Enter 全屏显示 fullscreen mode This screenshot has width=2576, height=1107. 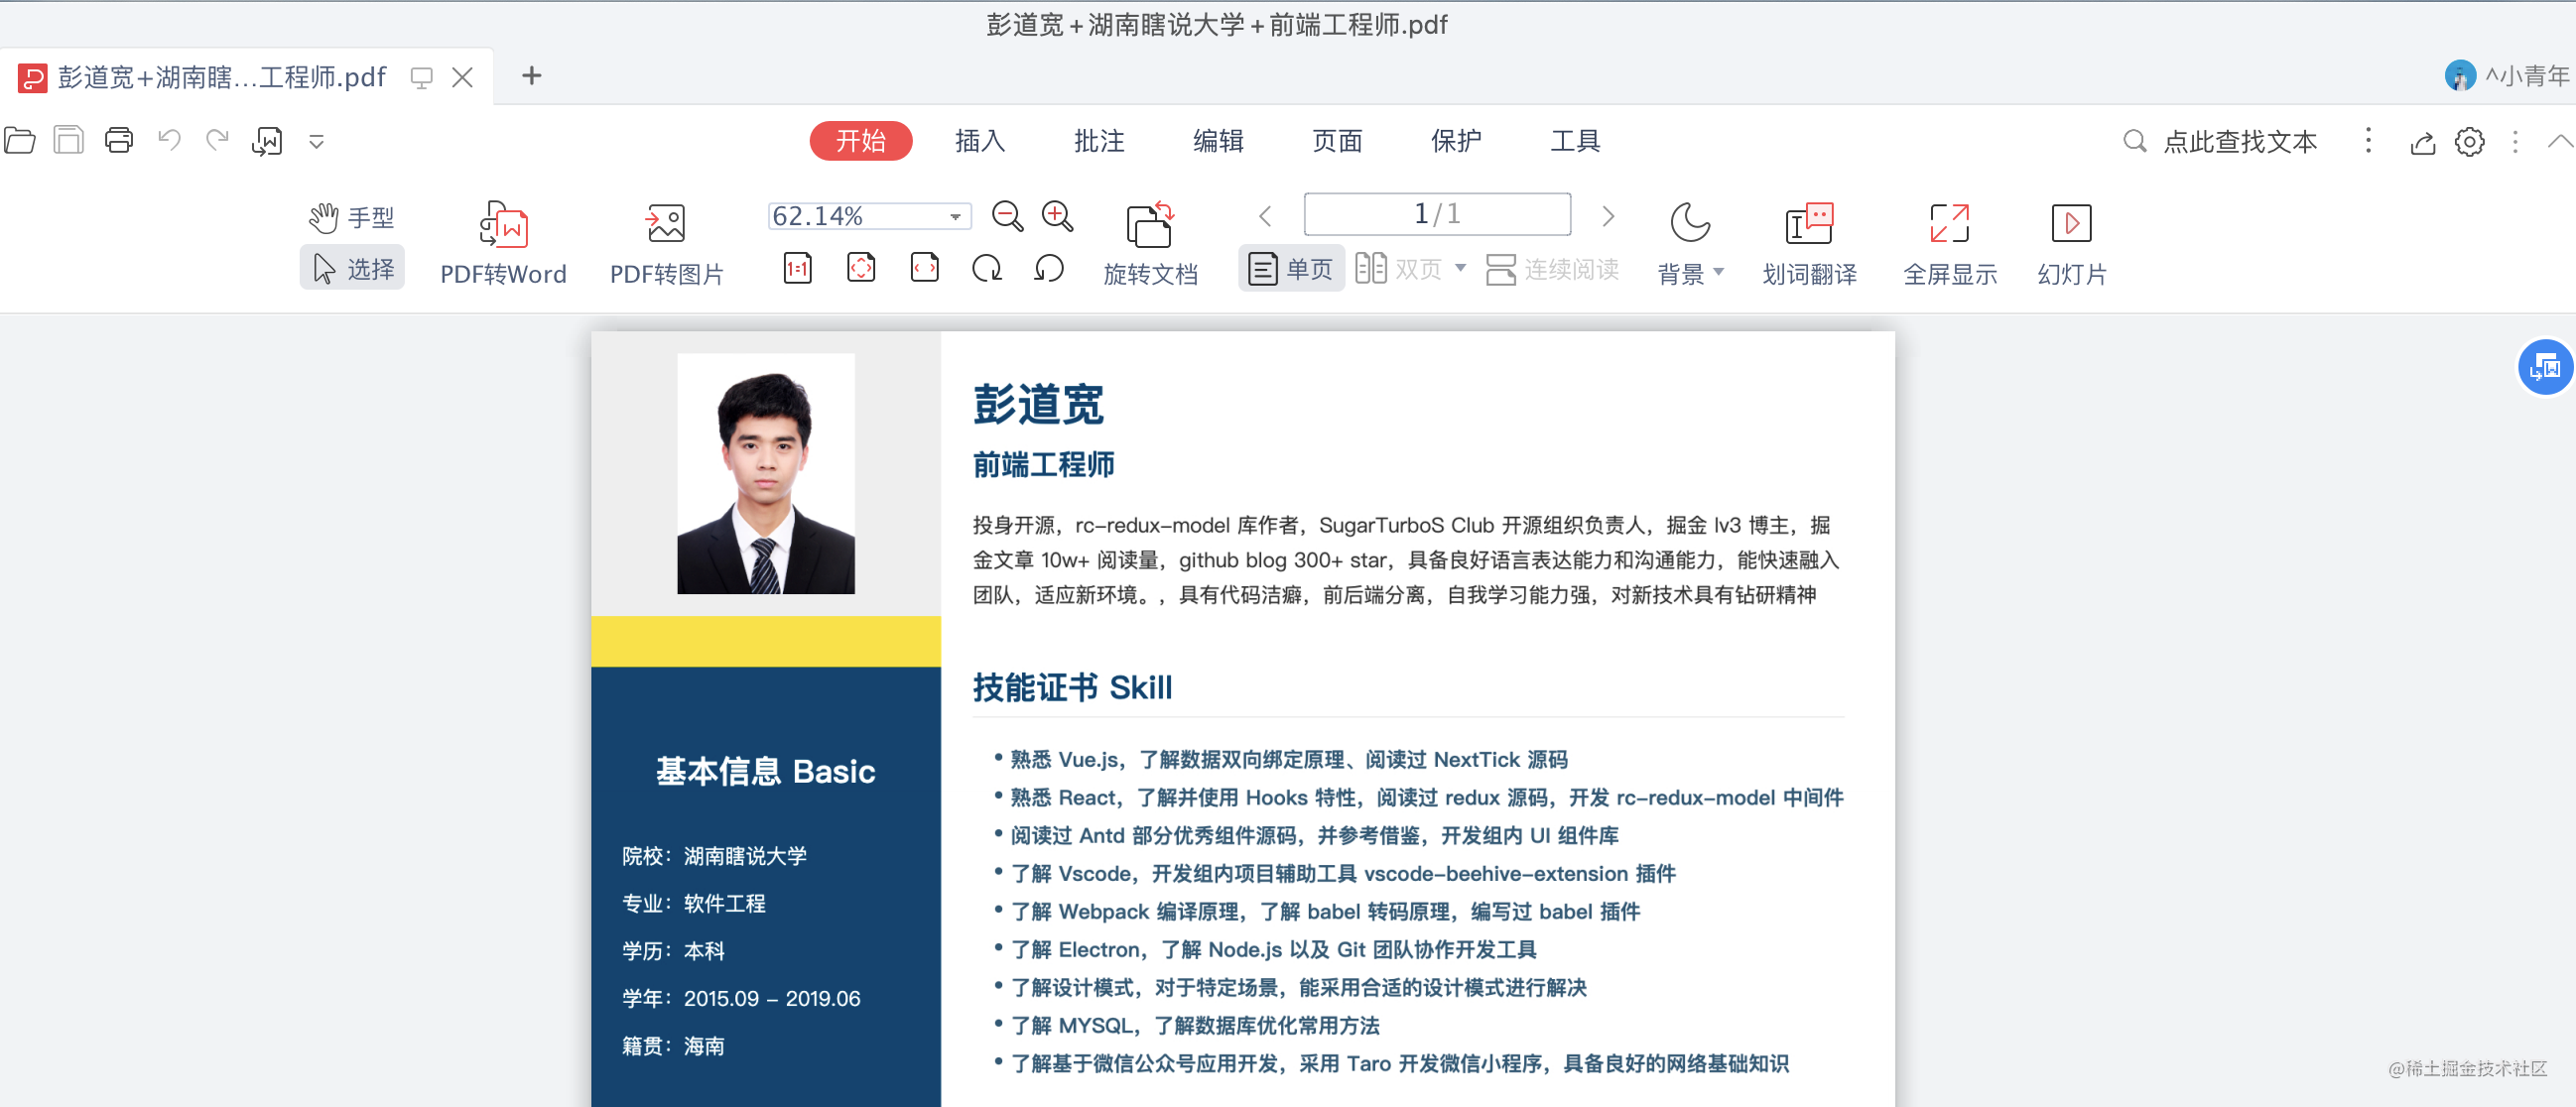(1948, 224)
